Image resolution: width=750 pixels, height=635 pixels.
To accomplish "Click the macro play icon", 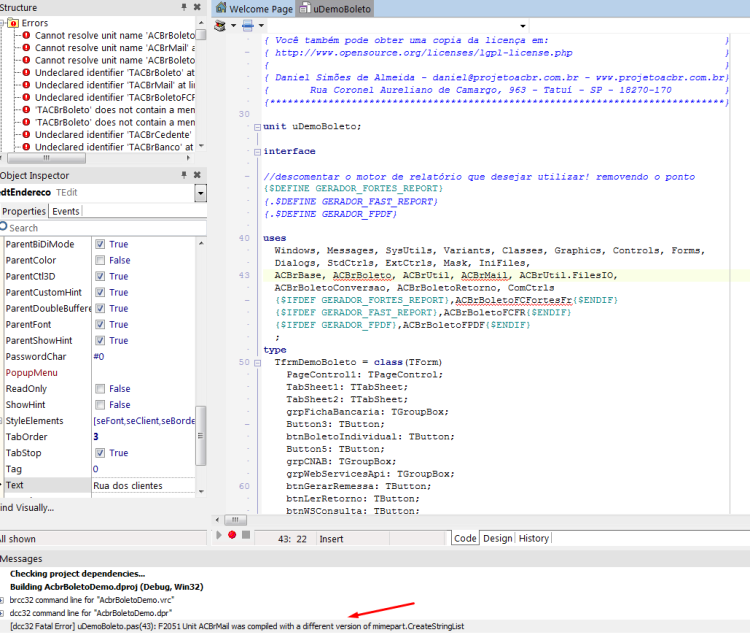I will pos(219,535).
